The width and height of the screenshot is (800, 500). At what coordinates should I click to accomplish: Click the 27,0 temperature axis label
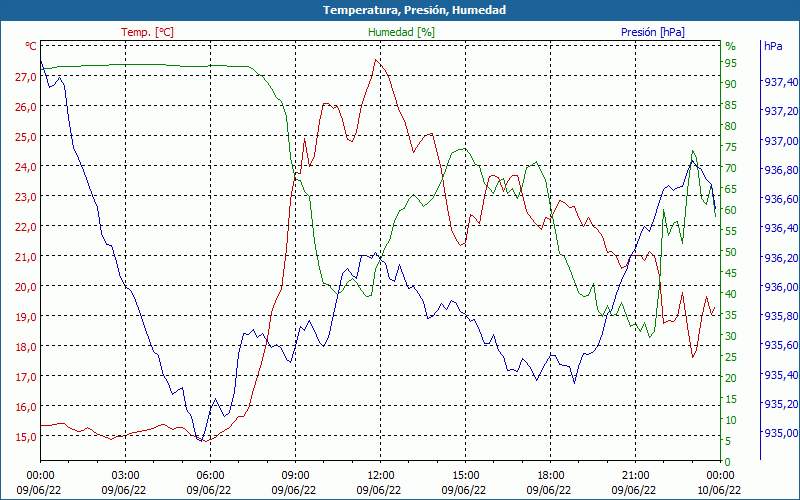point(26,77)
